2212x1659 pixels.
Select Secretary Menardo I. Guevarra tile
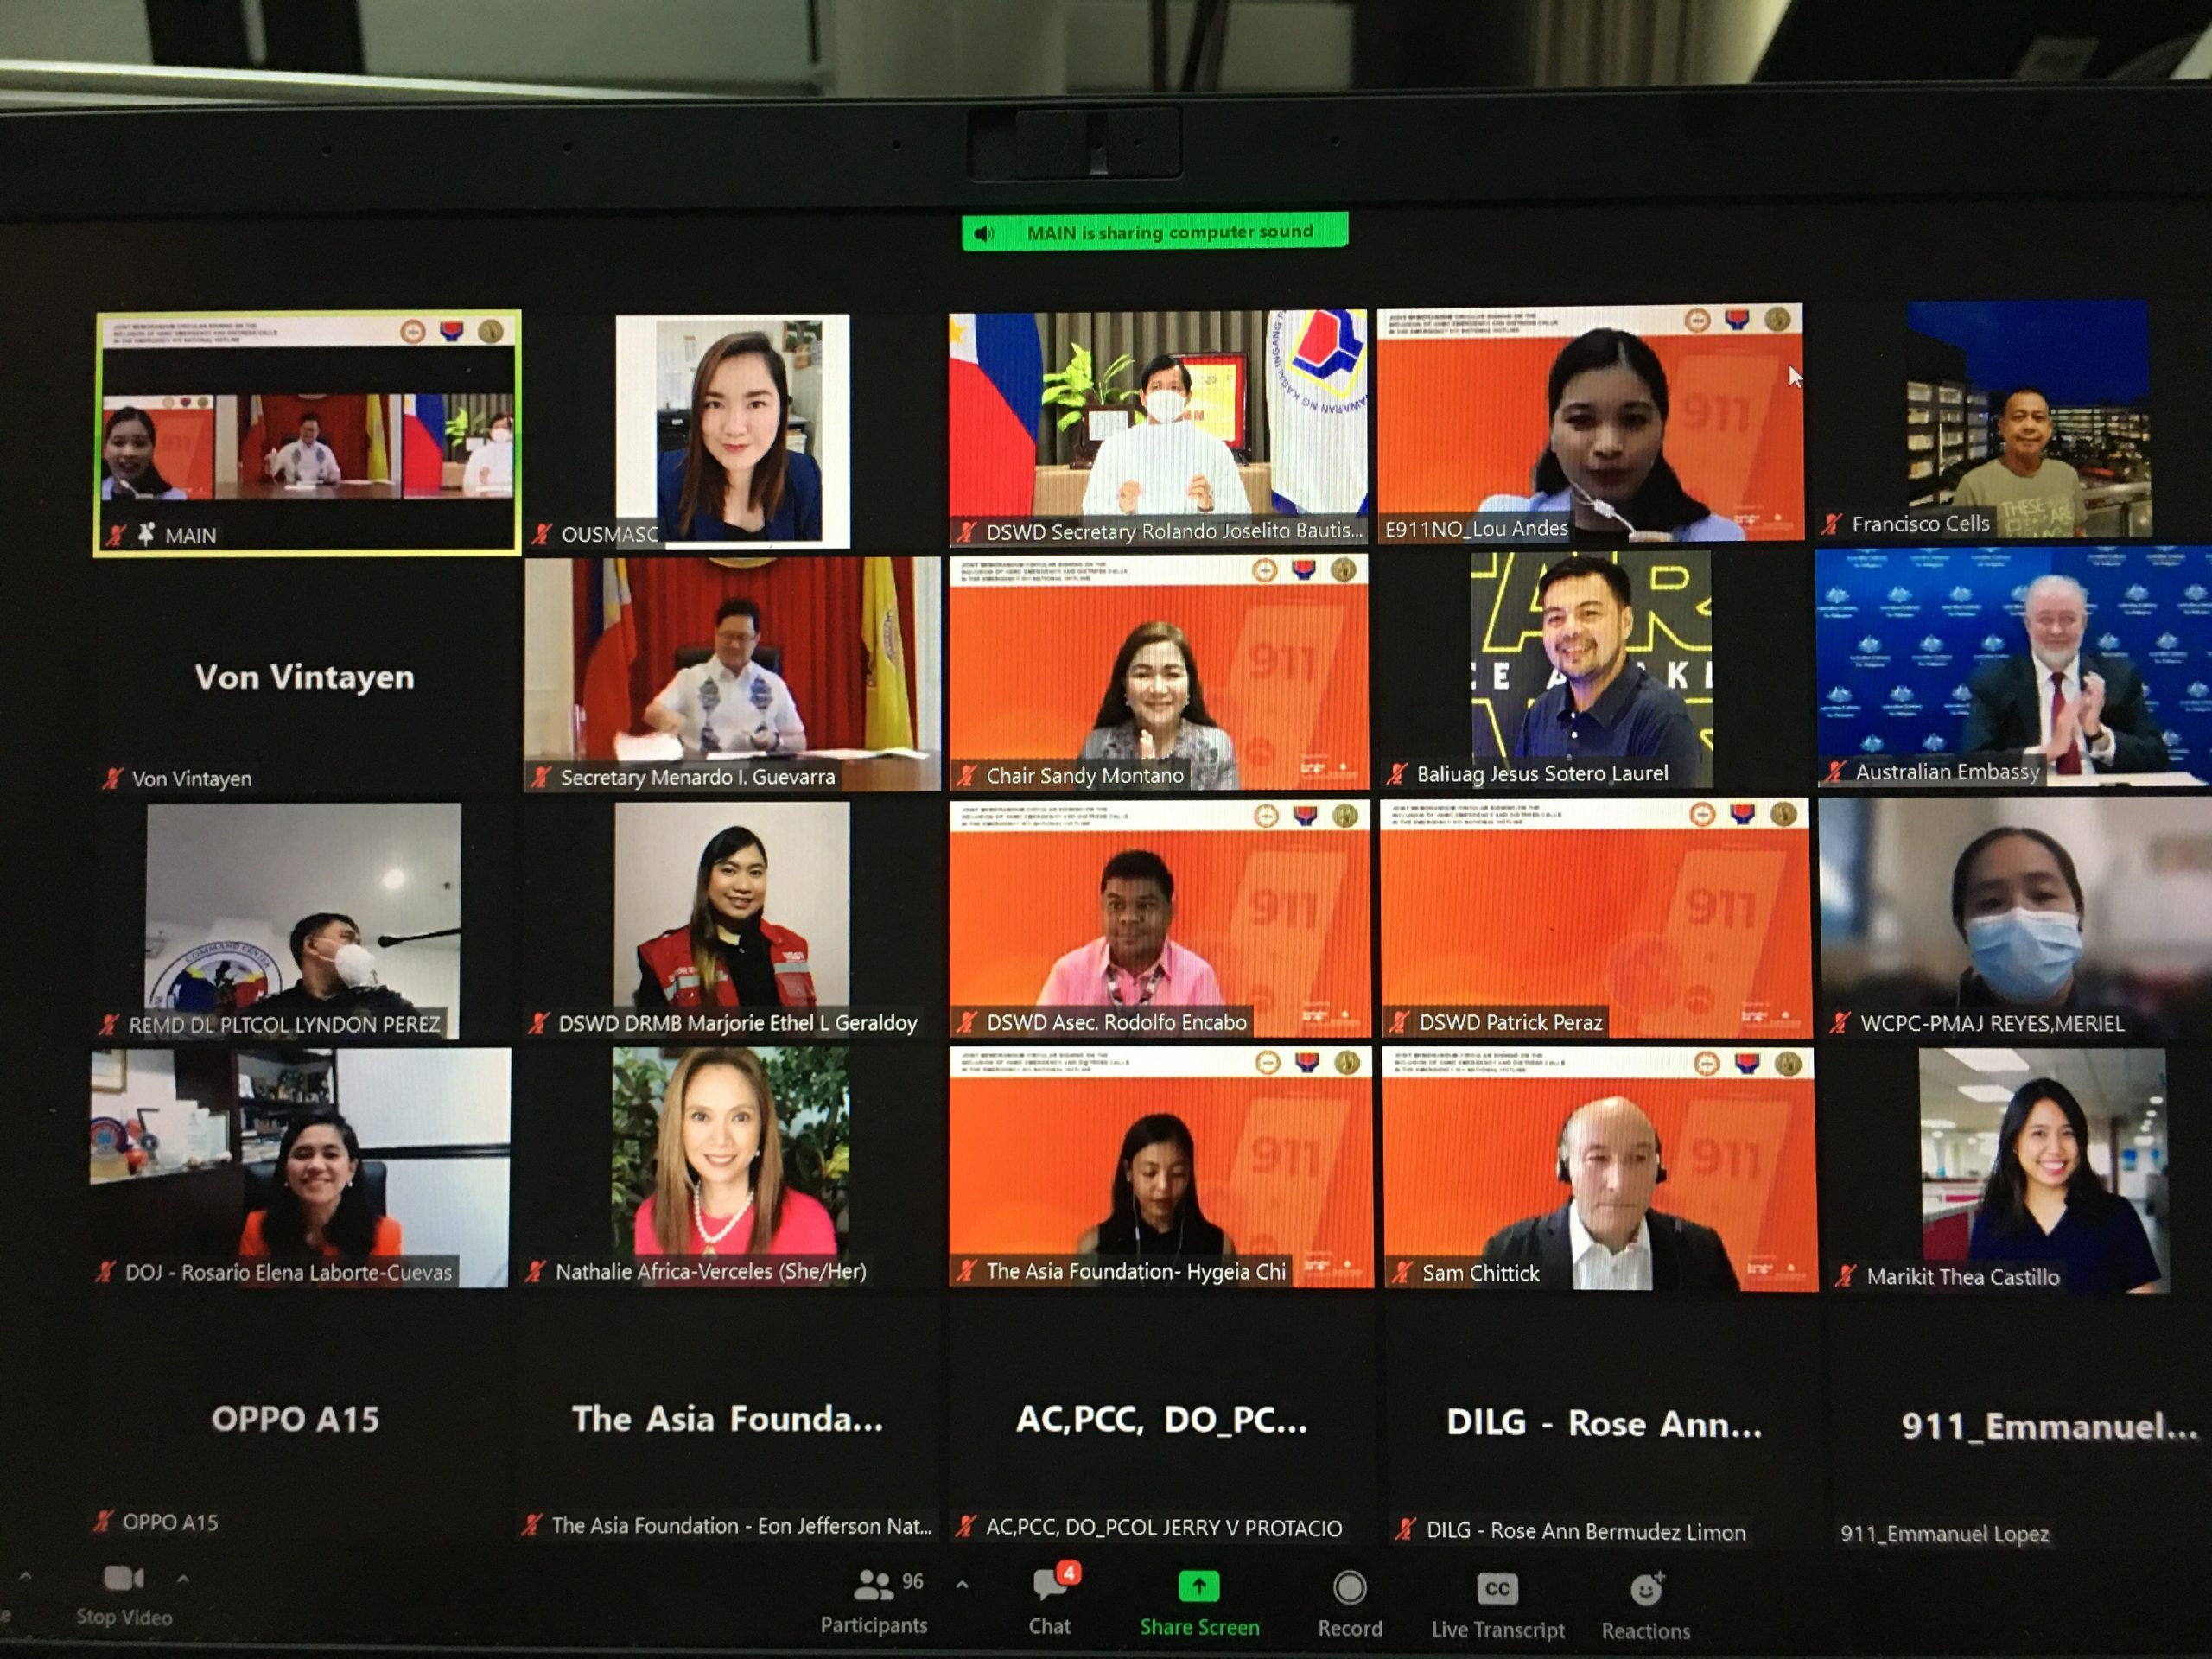pos(732,674)
